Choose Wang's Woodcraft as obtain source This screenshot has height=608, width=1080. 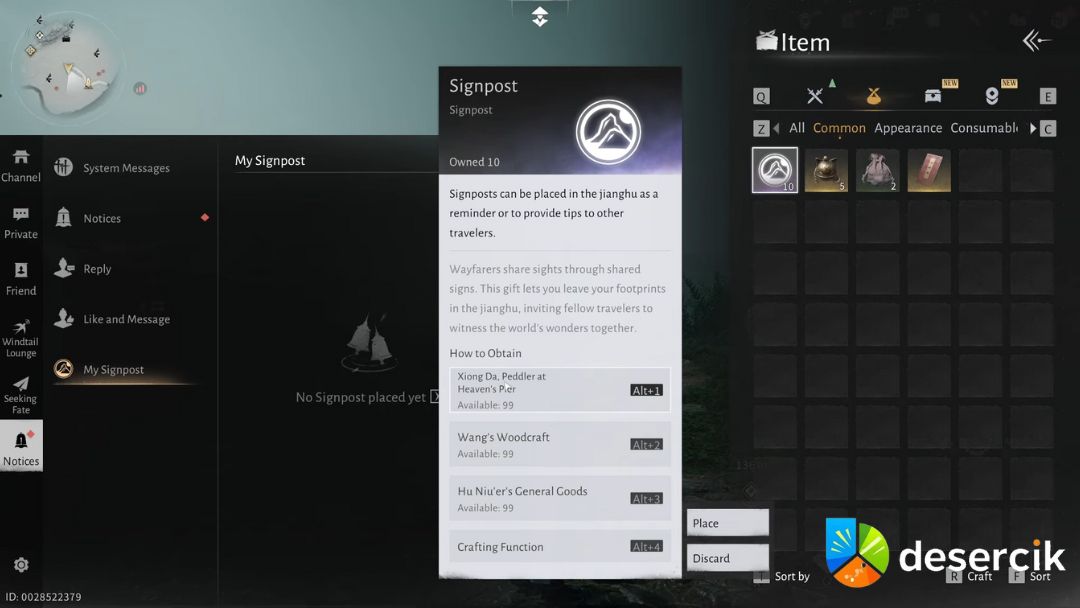tap(559, 444)
